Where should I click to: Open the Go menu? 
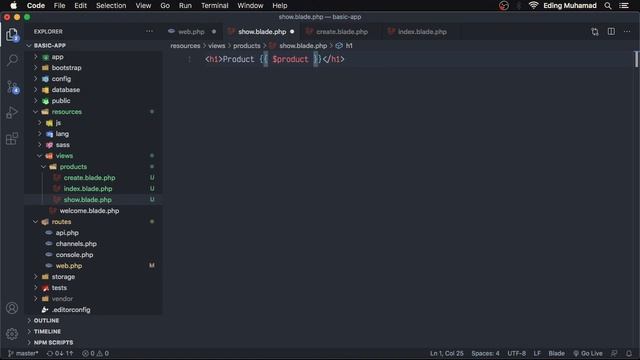coord(165,6)
